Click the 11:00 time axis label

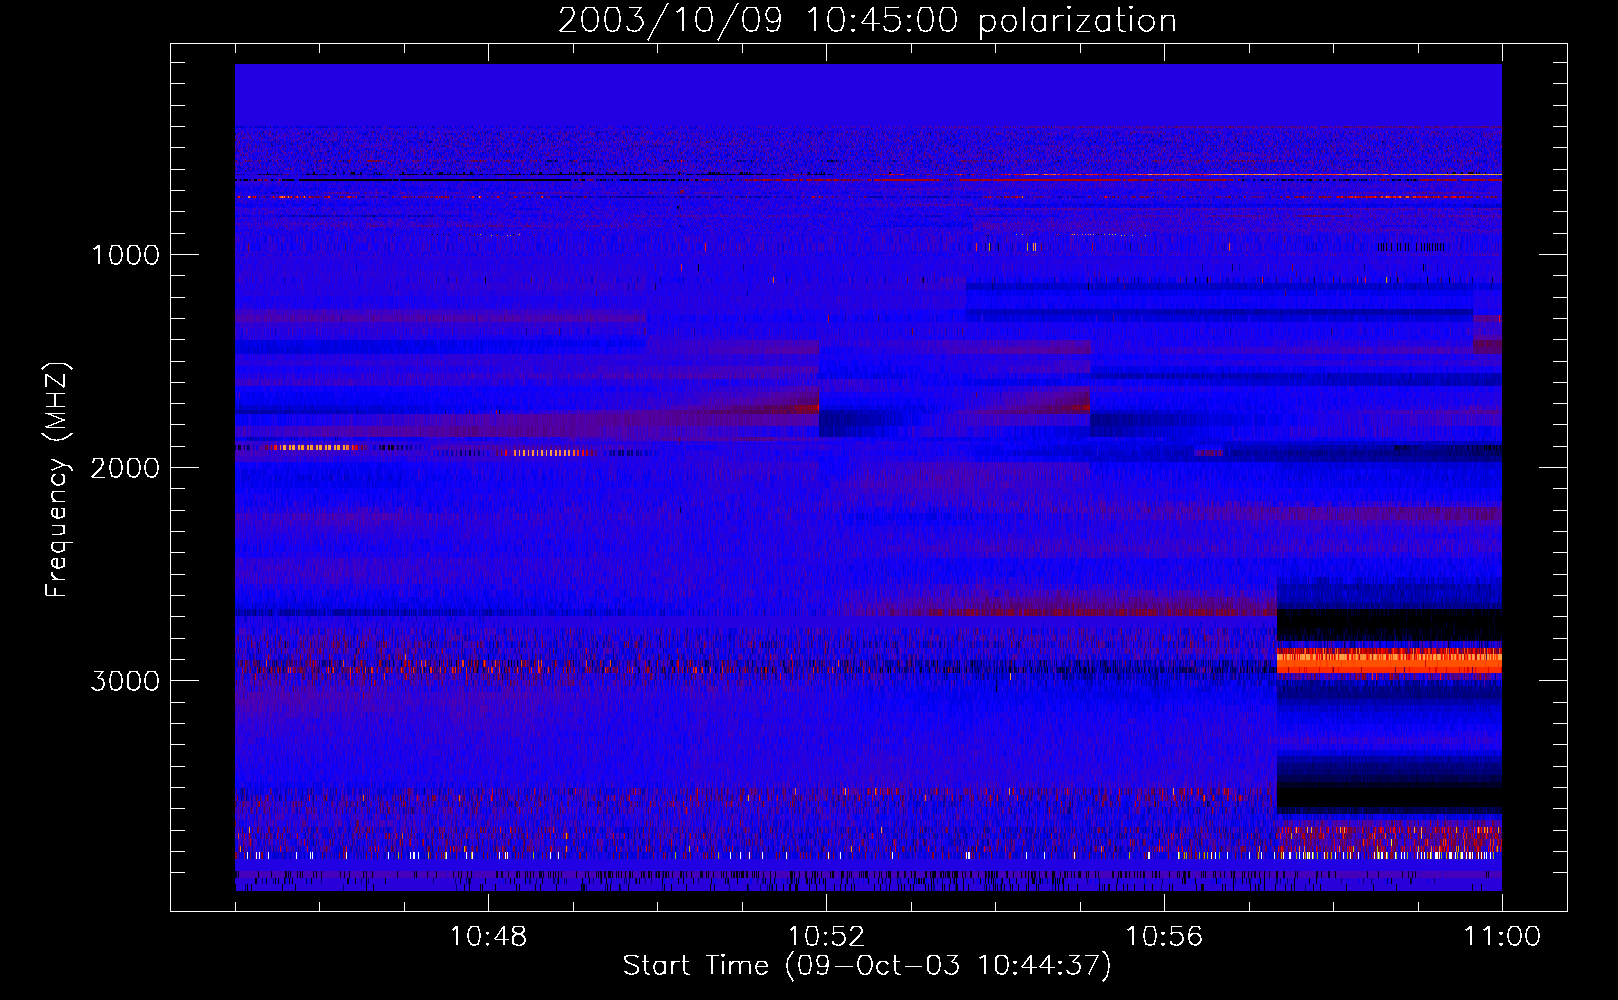pyautogui.click(x=1502, y=937)
